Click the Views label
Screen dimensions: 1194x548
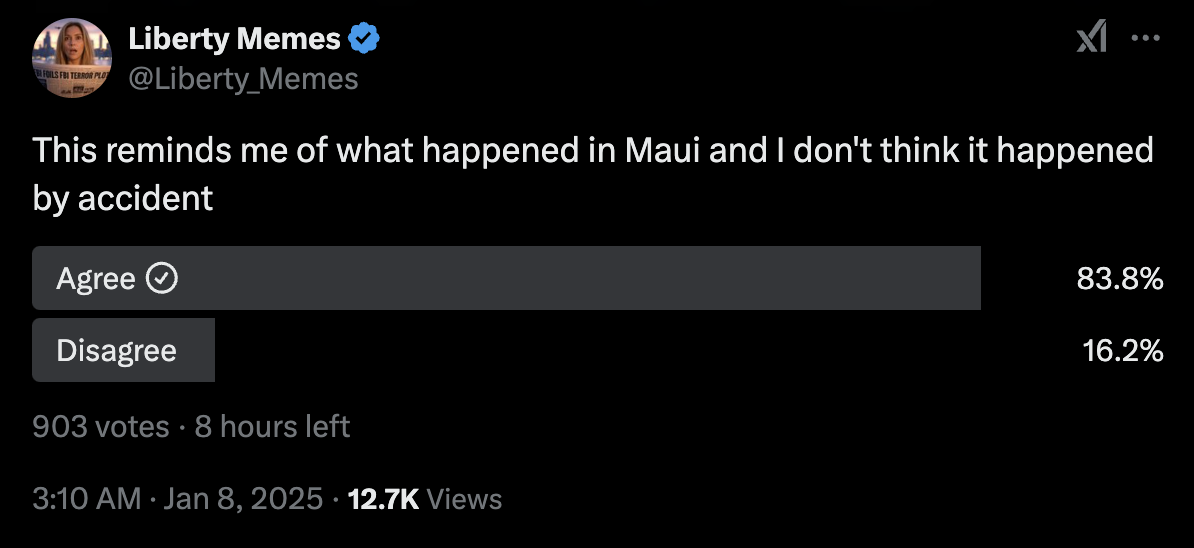(x=464, y=498)
